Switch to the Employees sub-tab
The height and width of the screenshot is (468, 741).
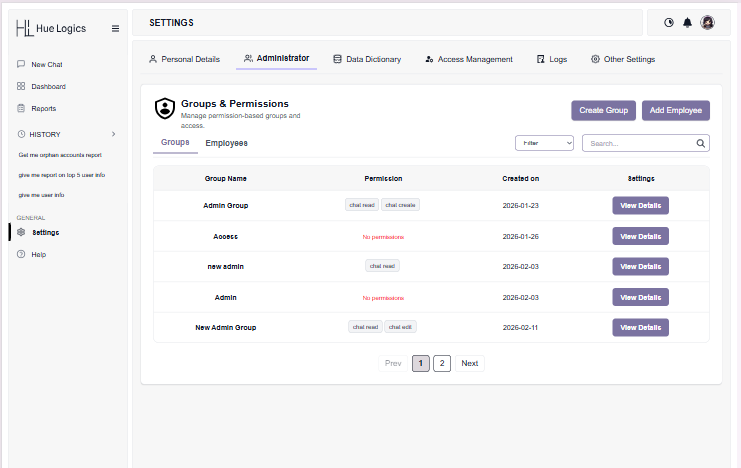point(226,143)
